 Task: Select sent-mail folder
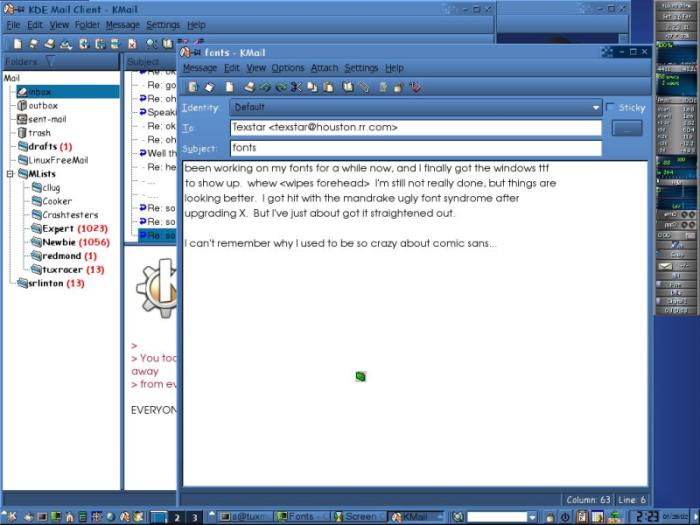42,119
